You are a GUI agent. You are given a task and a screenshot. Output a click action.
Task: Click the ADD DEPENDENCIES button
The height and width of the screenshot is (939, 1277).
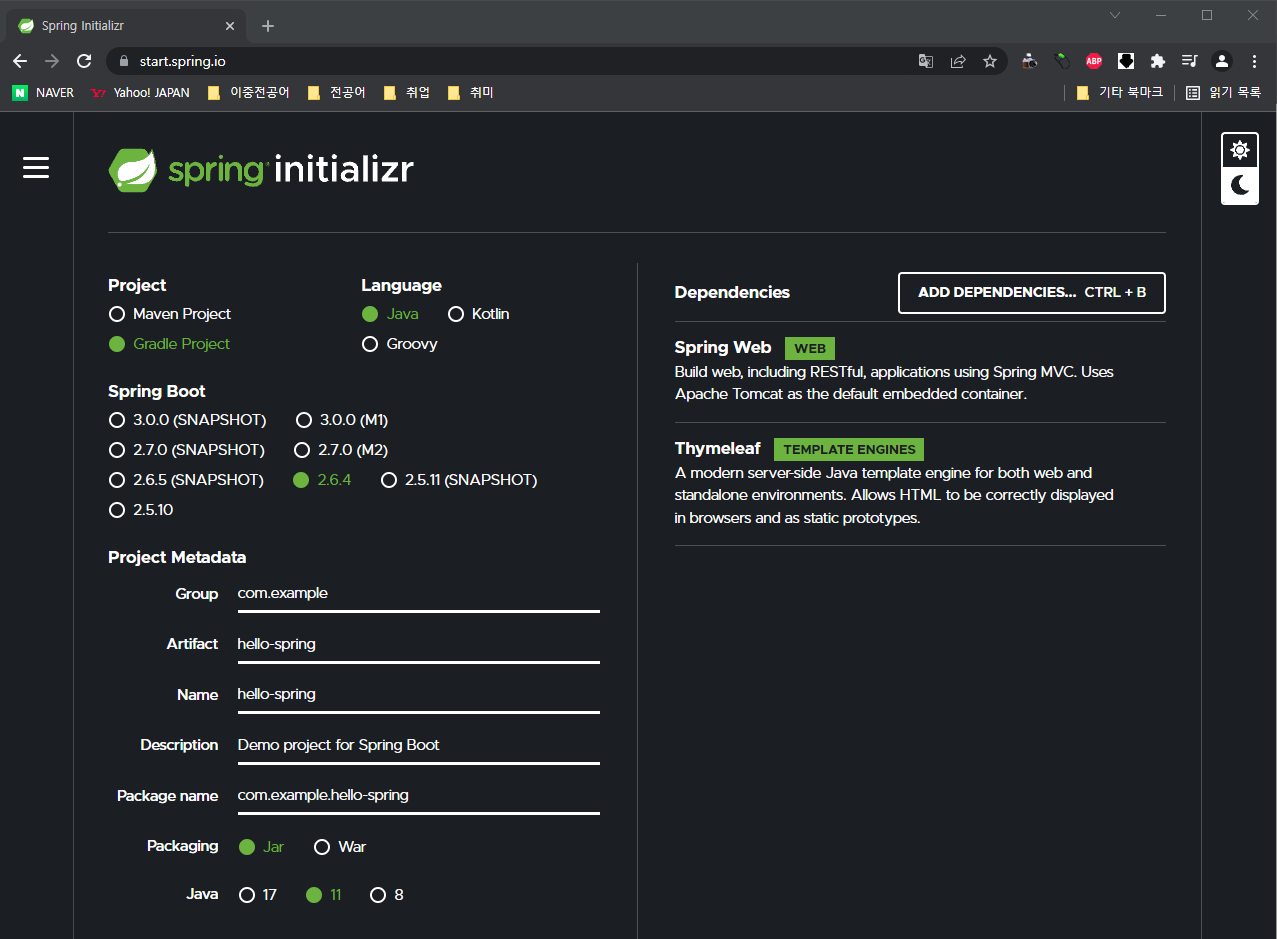click(1032, 293)
